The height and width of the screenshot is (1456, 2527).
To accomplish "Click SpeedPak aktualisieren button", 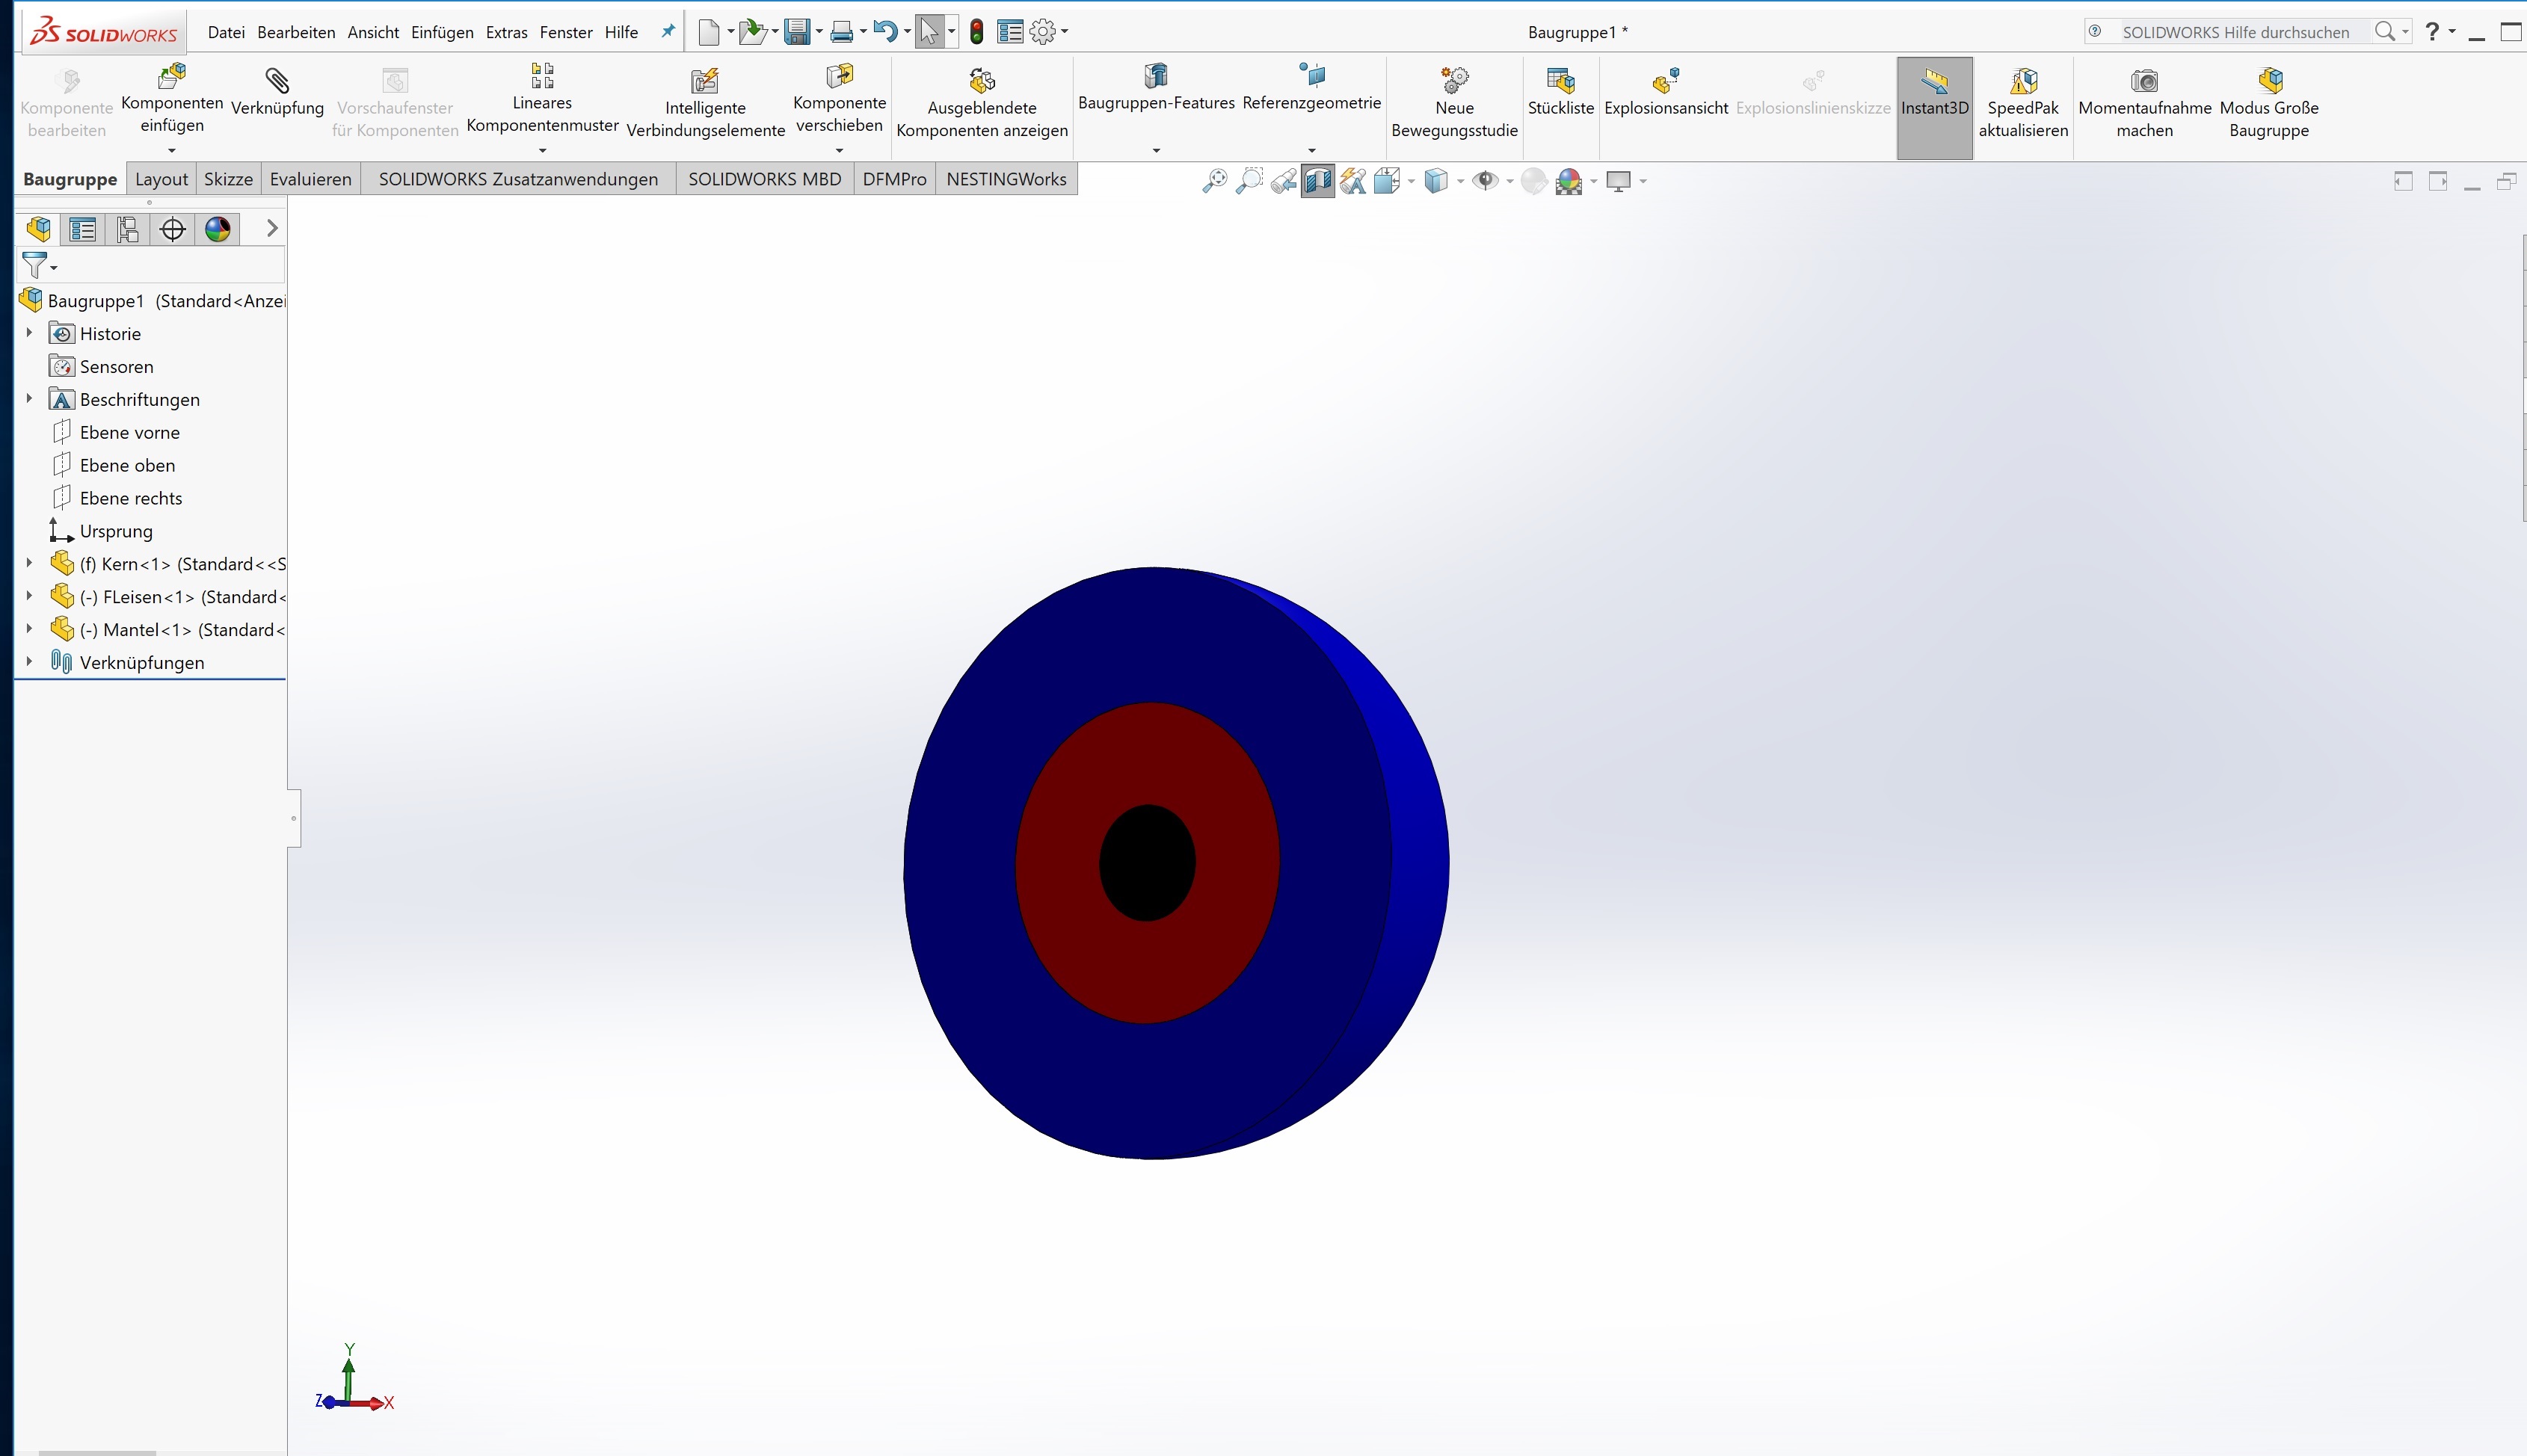I will 2023,104.
